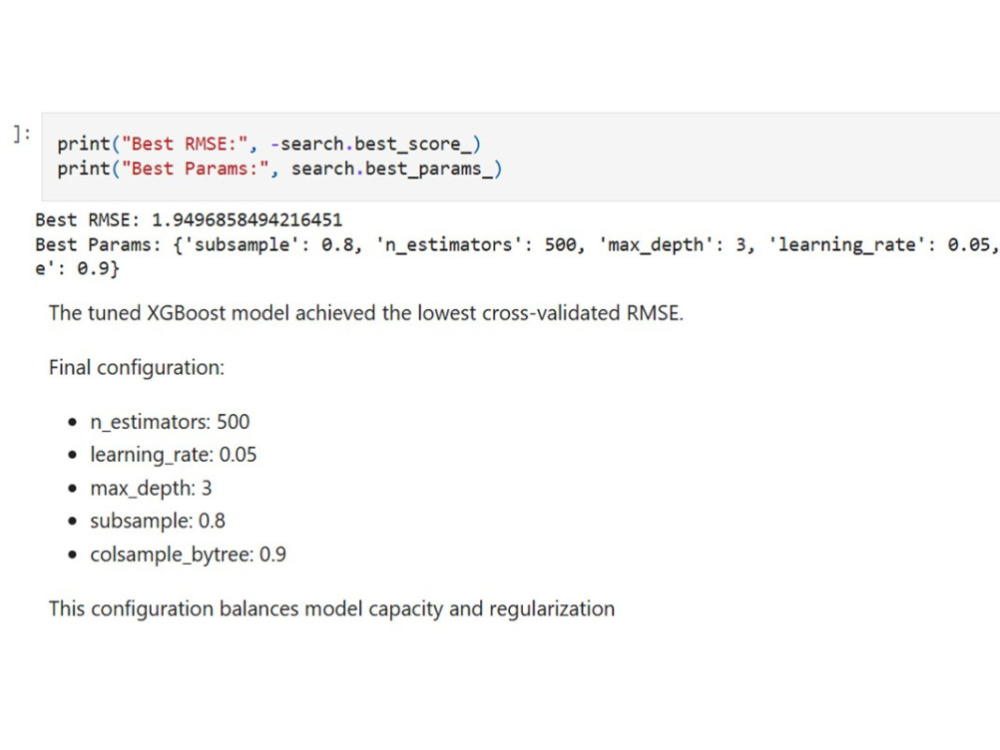Click the bullet 'max_depth: 3'

pyautogui.click(x=151, y=489)
